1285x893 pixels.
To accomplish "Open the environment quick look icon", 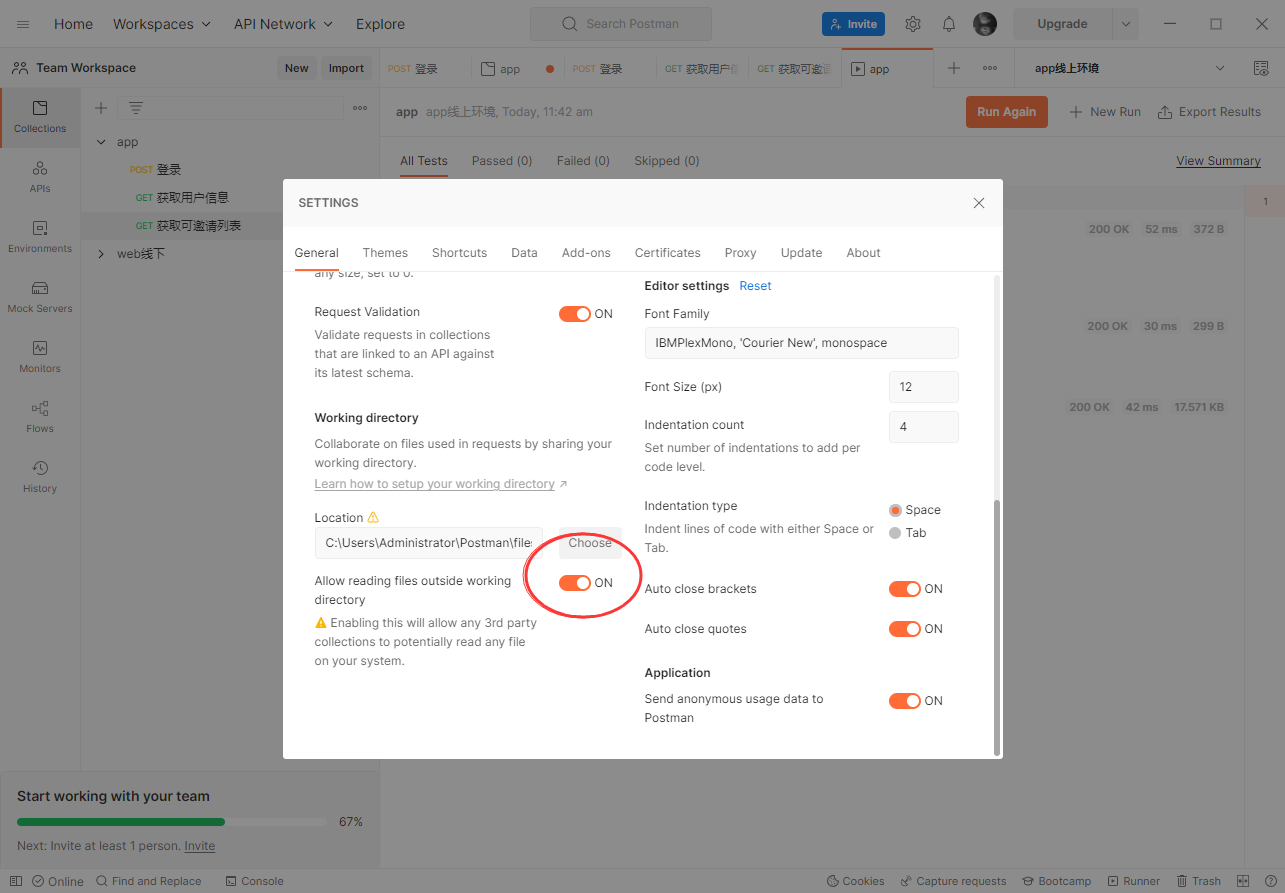I will [1261, 68].
